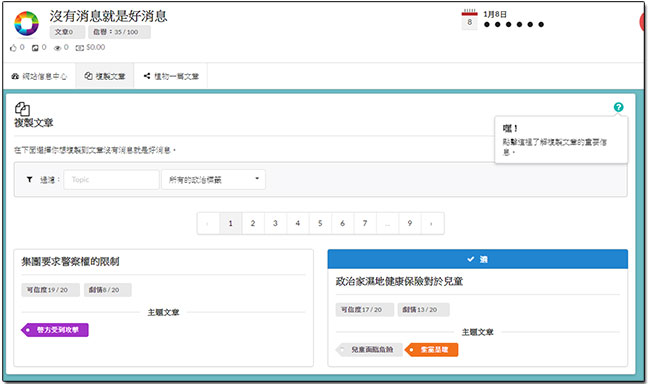The image size is (650, 384).
Task: Select page 1 in pagination
Action: point(230,224)
